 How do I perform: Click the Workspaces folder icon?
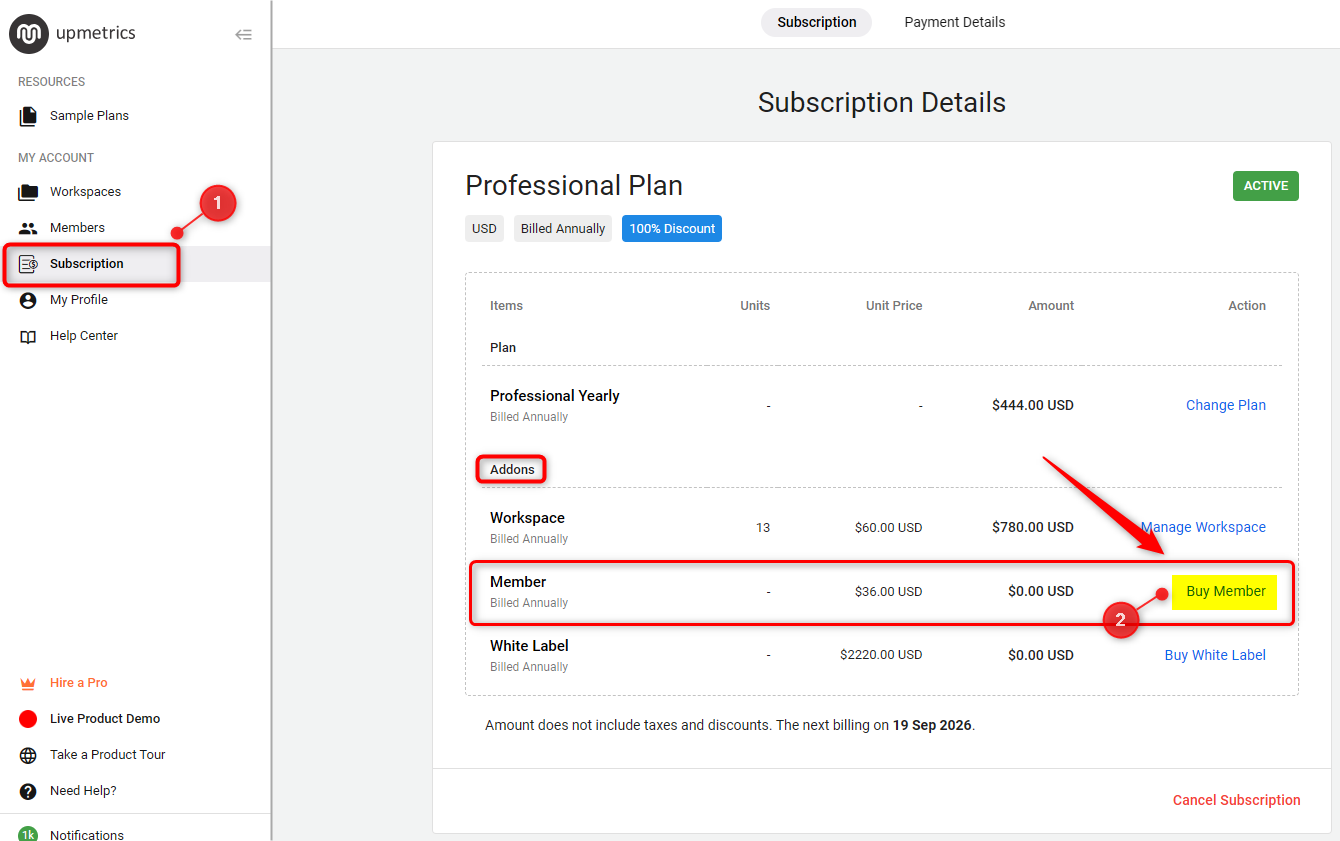(x=28, y=192)
